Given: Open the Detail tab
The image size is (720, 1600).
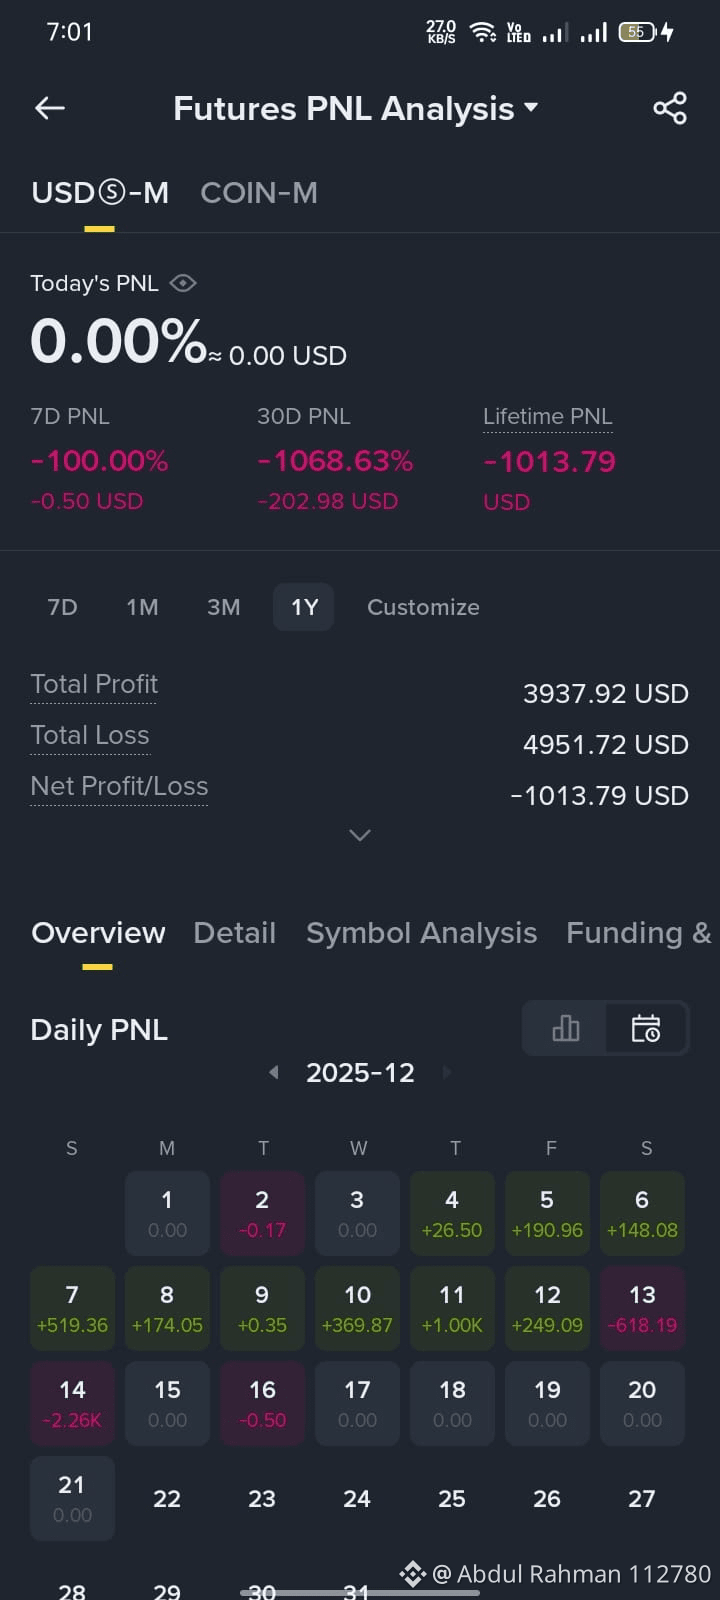Looking at the screenshot, I should click(234, 933).
